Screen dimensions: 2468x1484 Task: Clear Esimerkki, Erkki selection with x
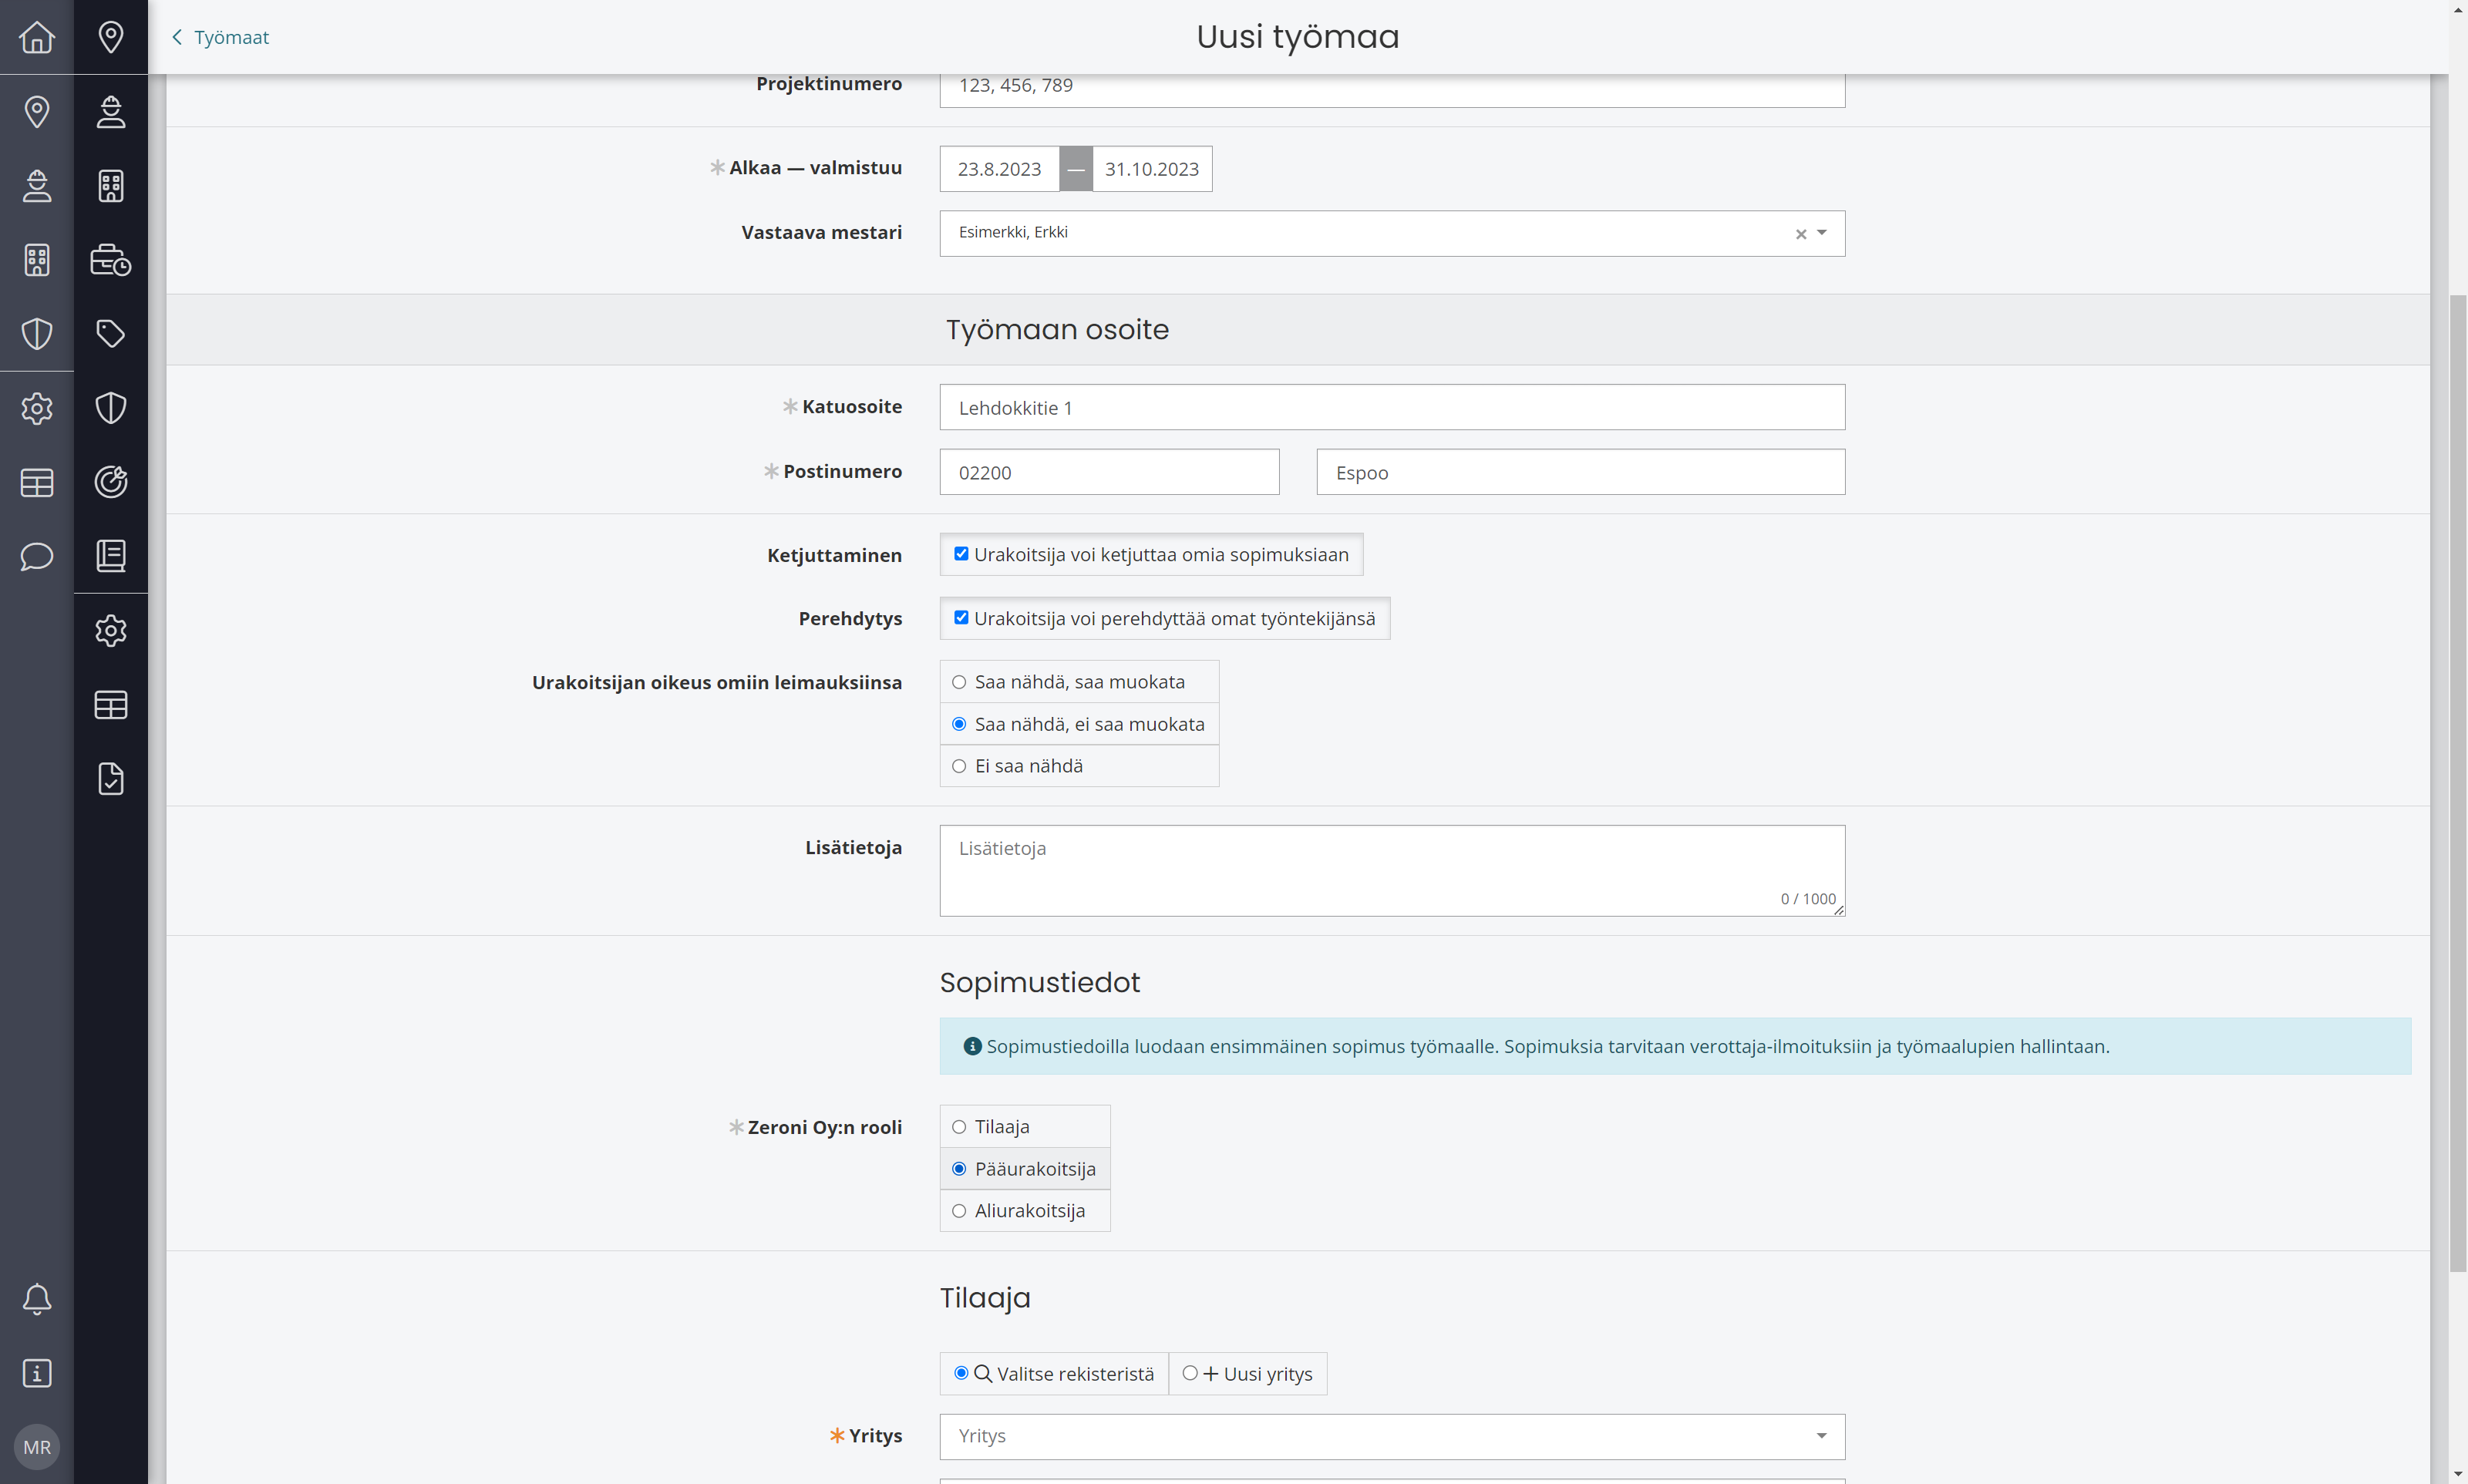pos(1801,234)
